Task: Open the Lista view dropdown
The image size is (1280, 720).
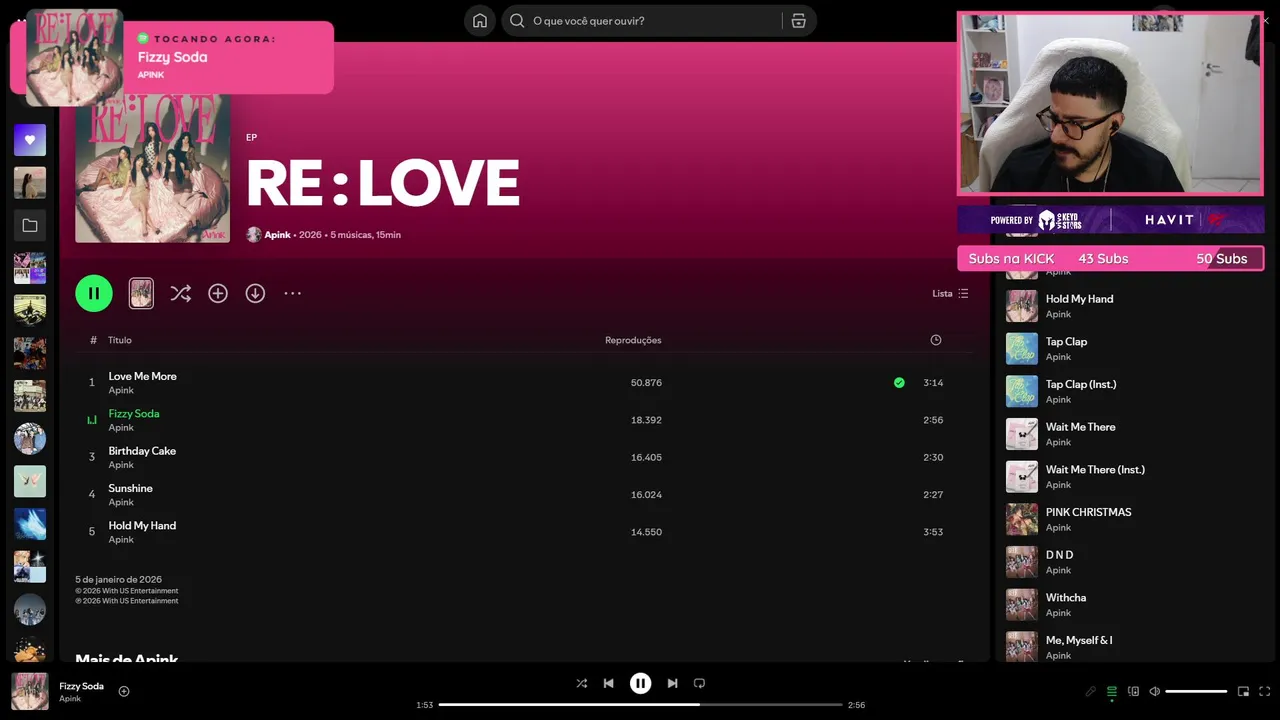Action: click(x=950, y=293)
